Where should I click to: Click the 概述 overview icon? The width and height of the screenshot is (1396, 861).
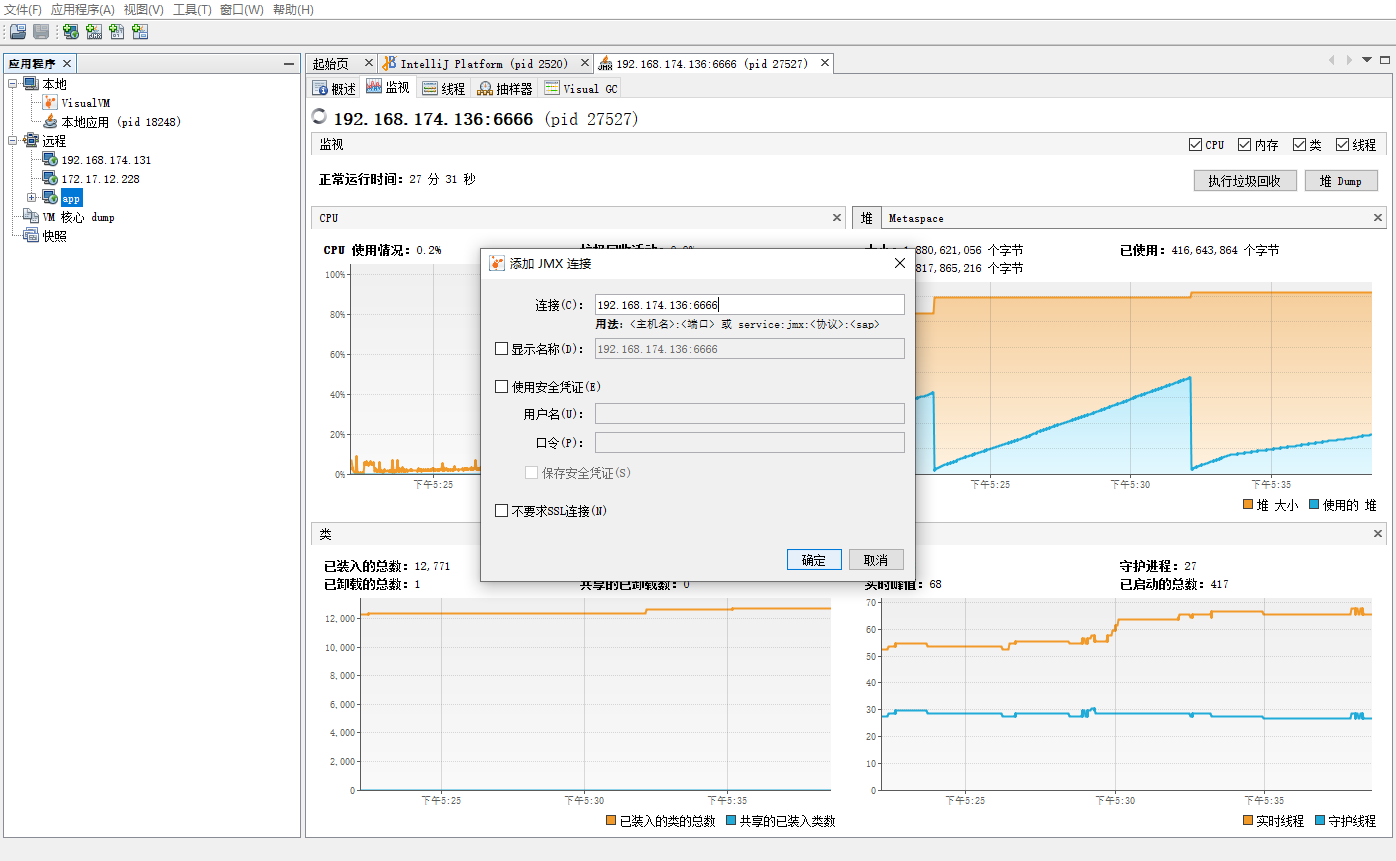(x=320, y=88)
